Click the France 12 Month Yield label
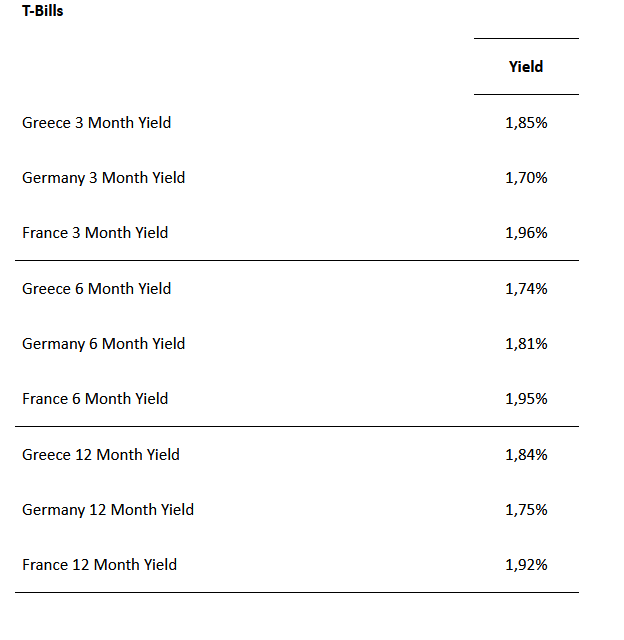 pos(99,565)
